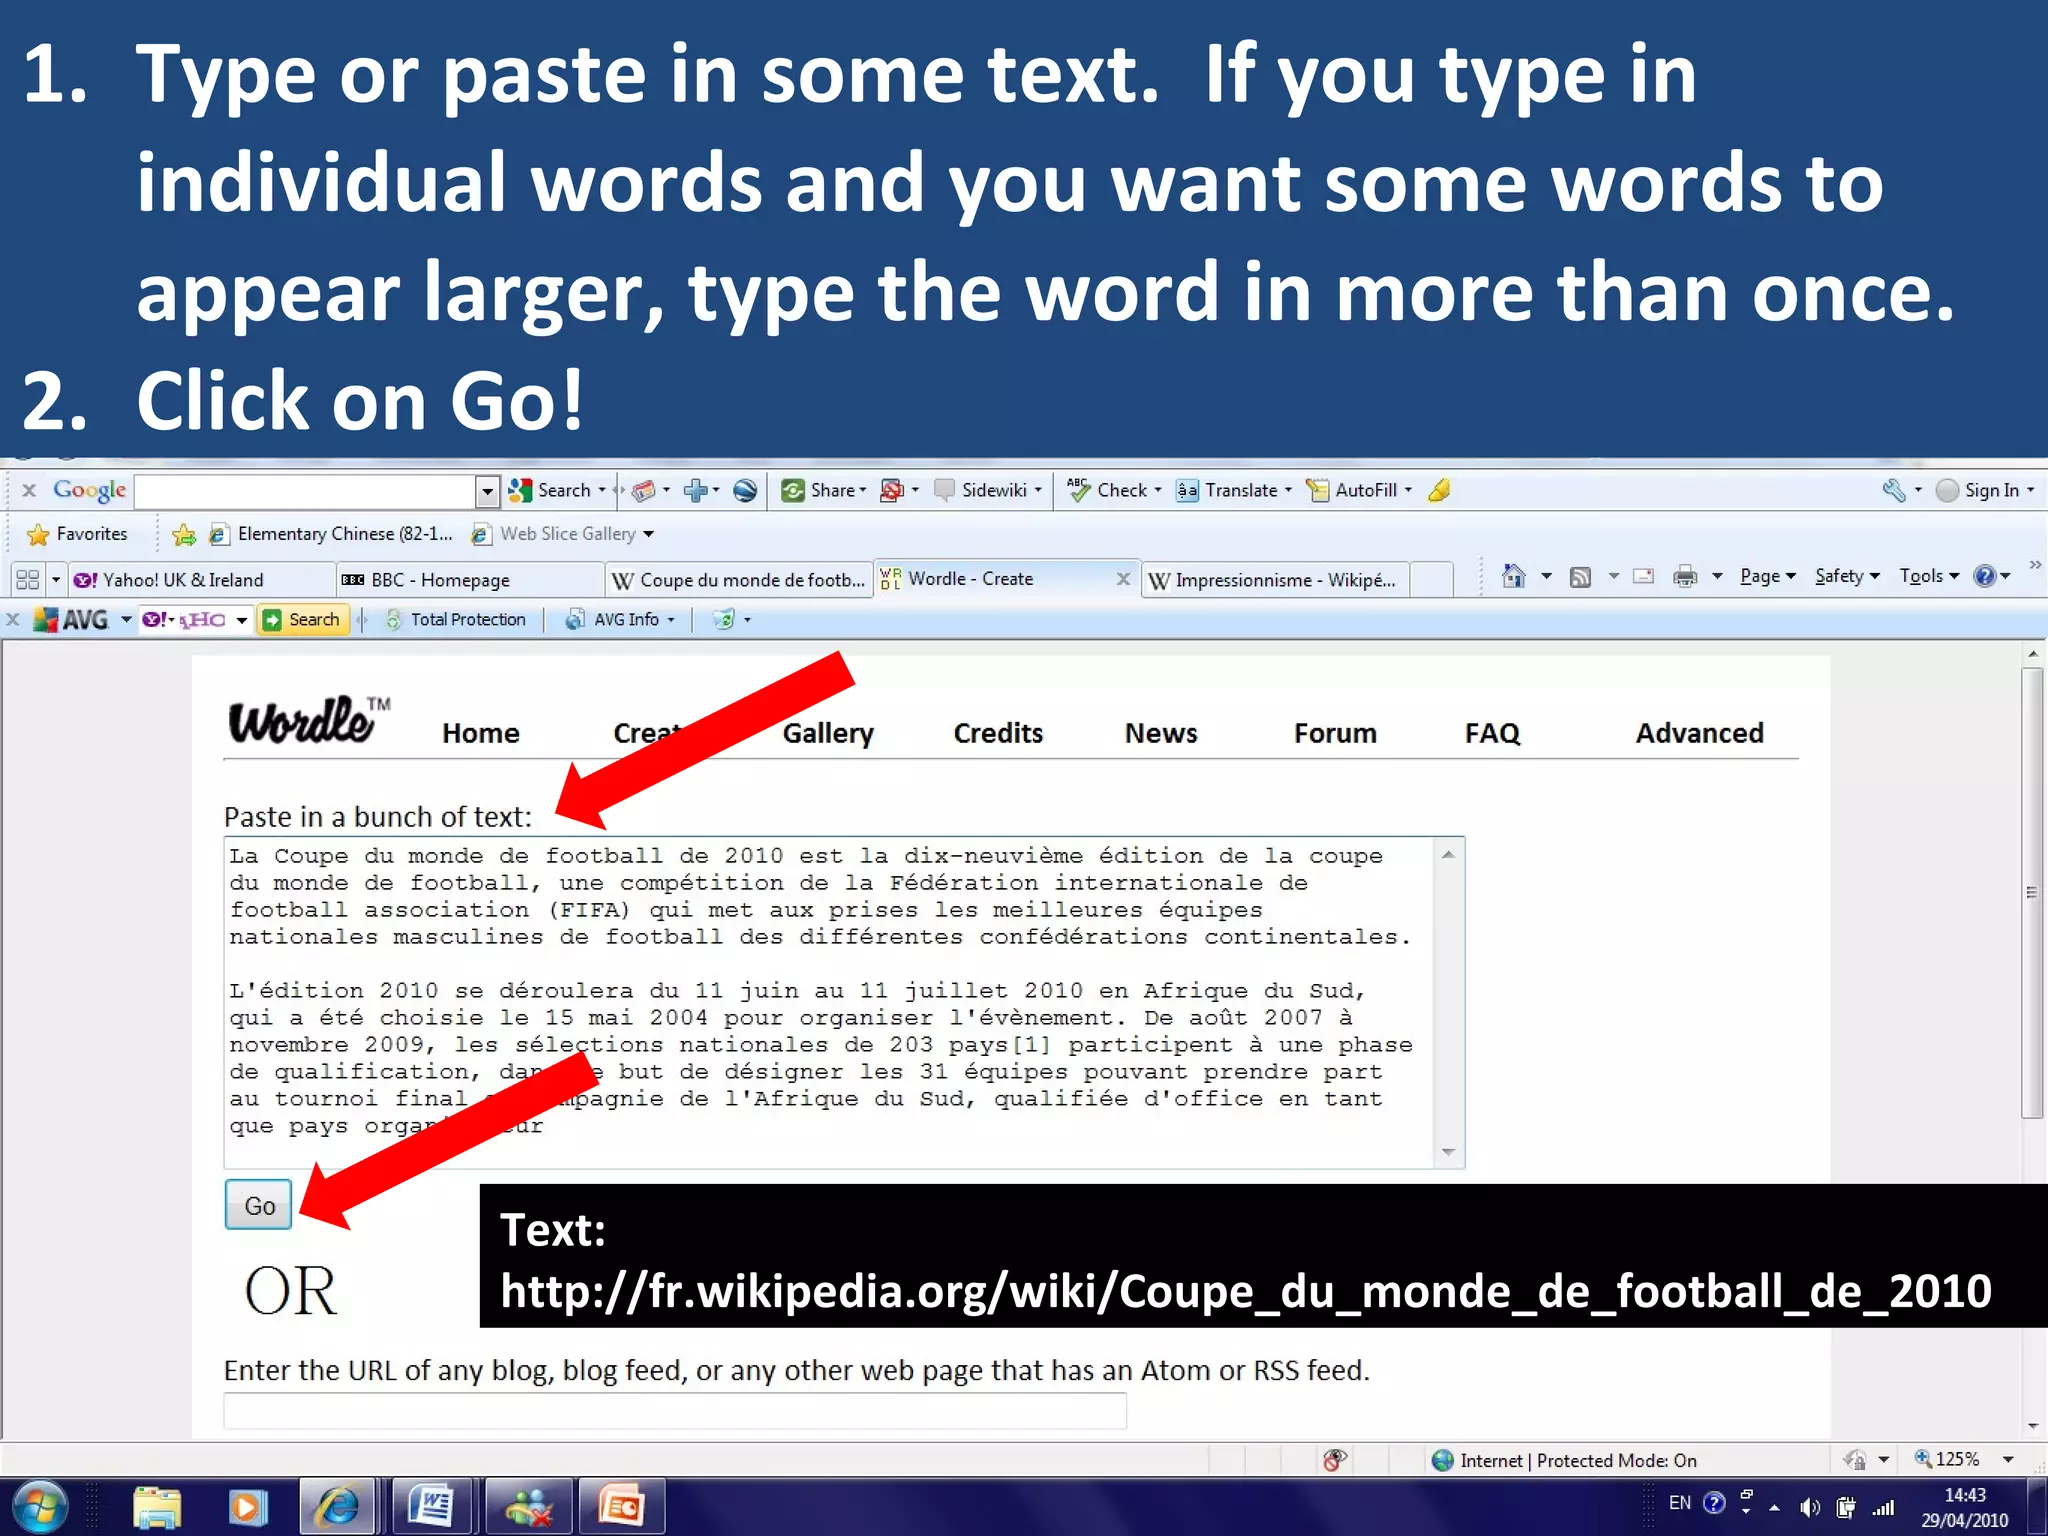Screen dimensions: 2048x1536
Task: Open the Page menu dropdown
Action: point(1767,576)
